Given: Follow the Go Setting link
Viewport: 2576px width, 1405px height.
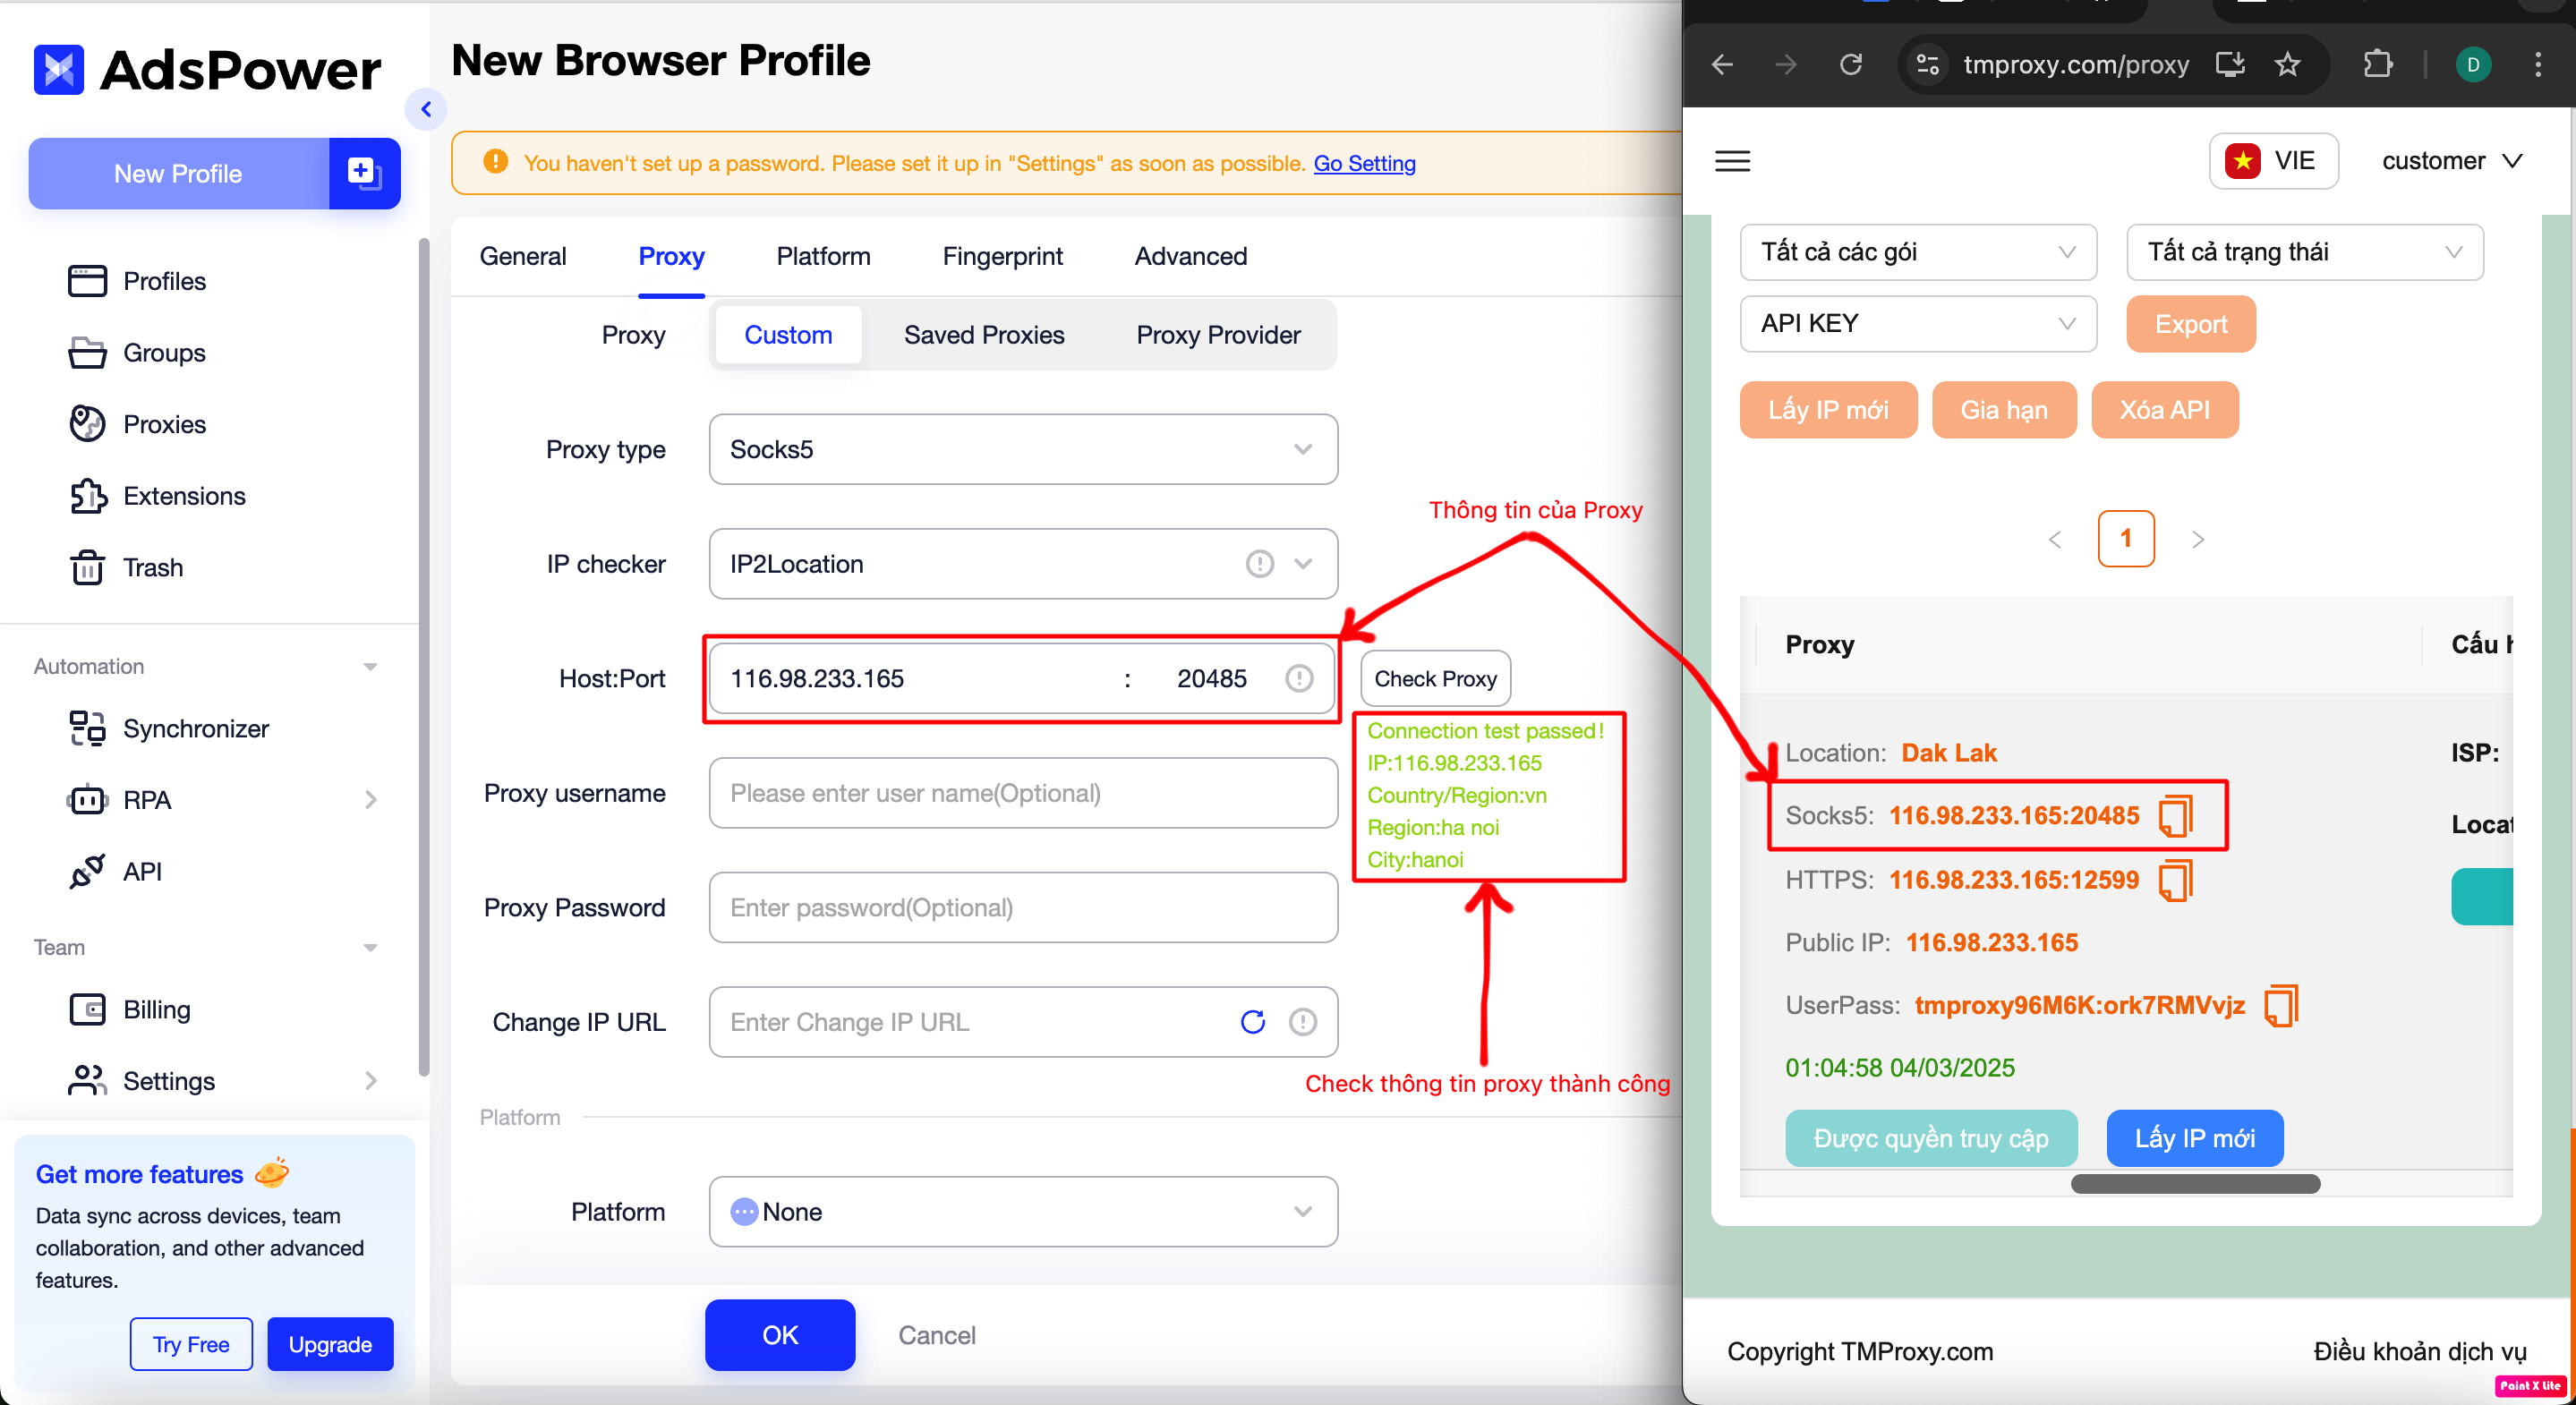Looking at the screenshot, I should 1364,163.
